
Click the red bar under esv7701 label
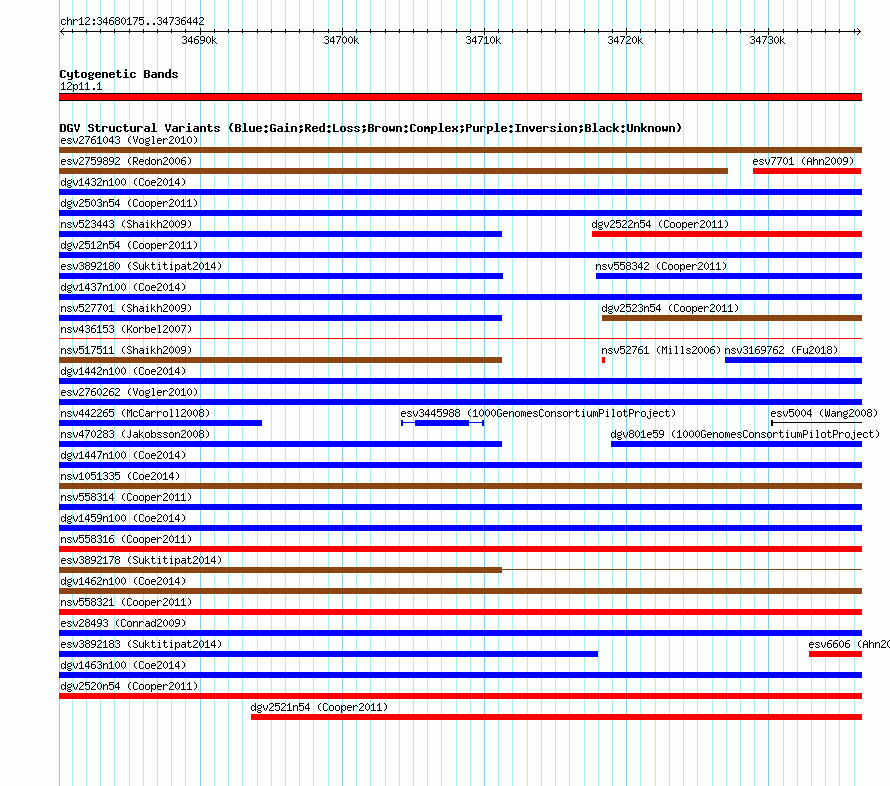(x=807, y=171)
